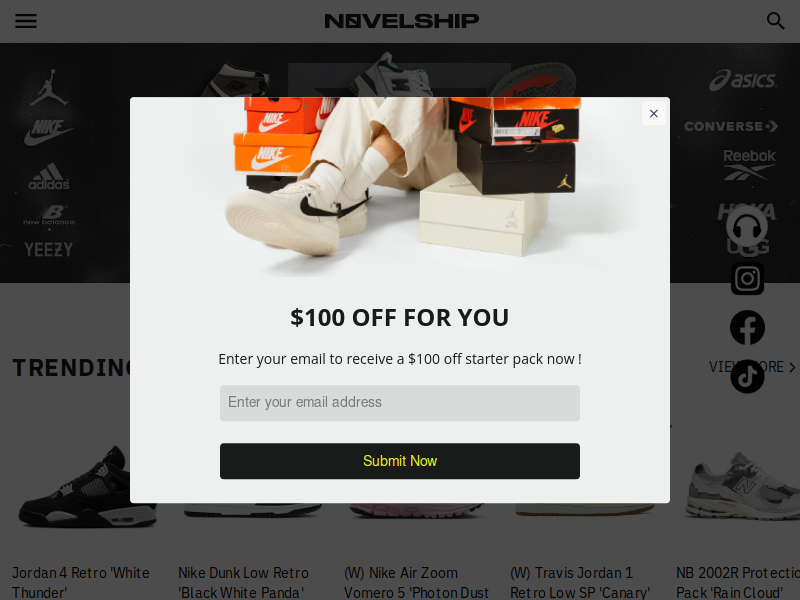Image resolution: width=800 pixels, height=600 pixels.
Task: Open the TikTok social icon
Action: point(747,377)
